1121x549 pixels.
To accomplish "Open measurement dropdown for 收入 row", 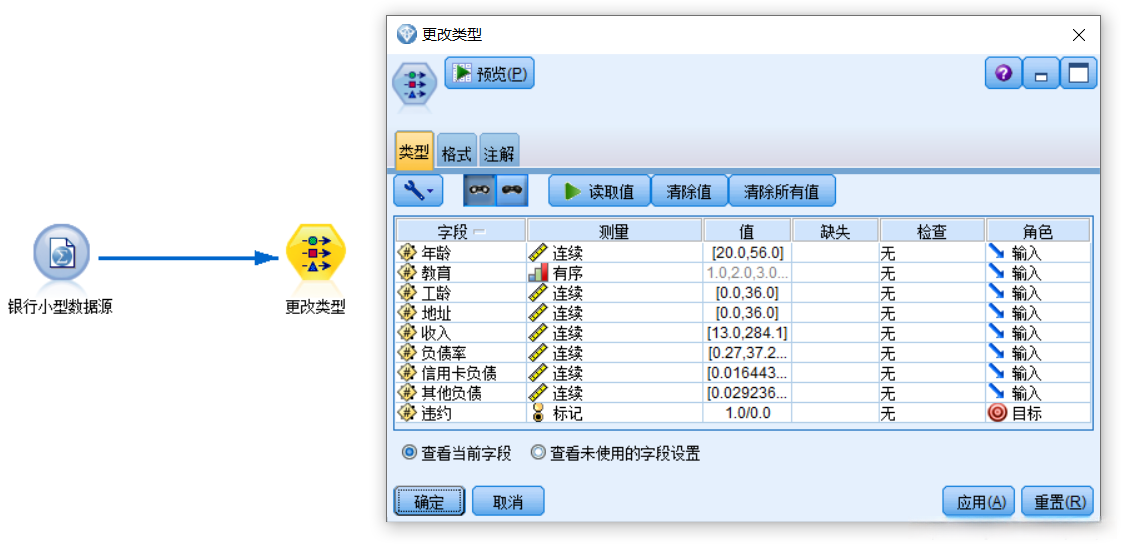I will (615, 333).
